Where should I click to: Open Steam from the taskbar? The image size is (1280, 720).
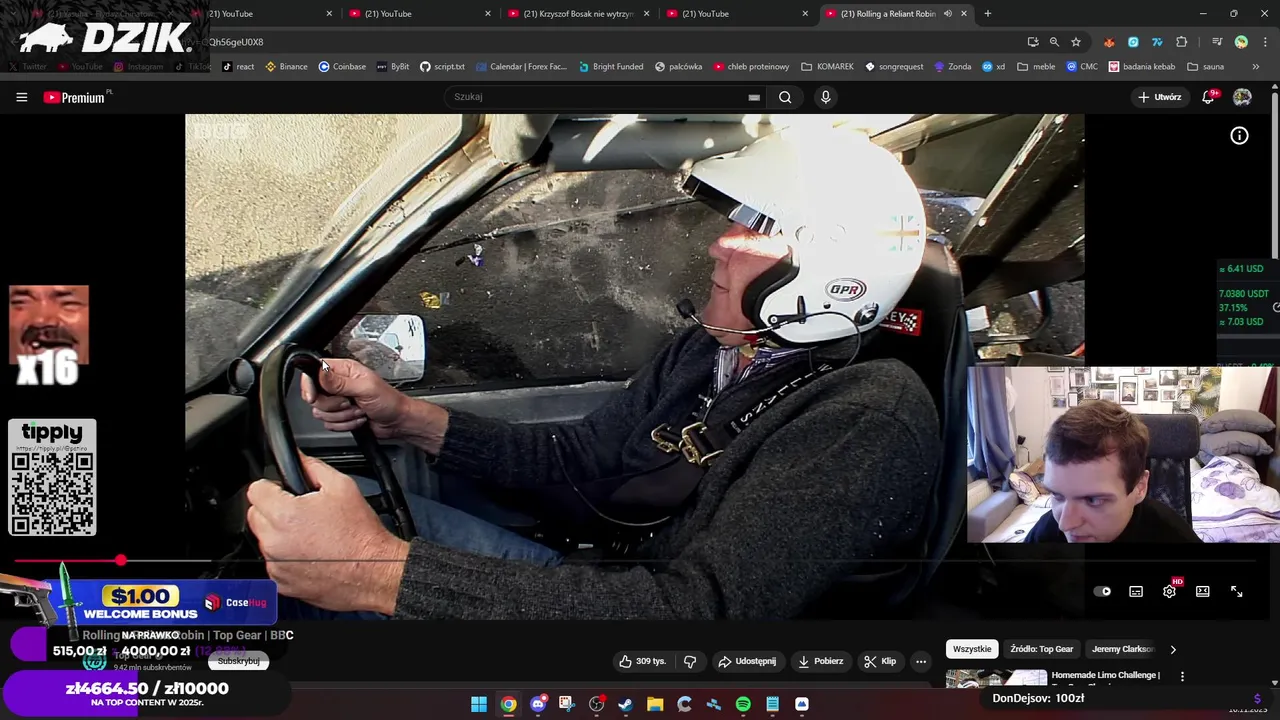625,704
